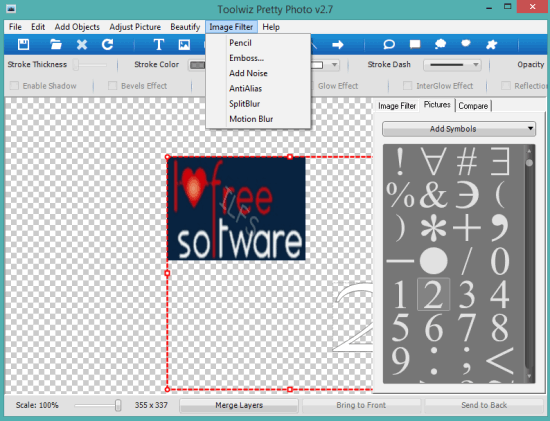Screen dimensions: 550x421
Task: Click the Add Picture toolbar icon
Action: (184, 45)
